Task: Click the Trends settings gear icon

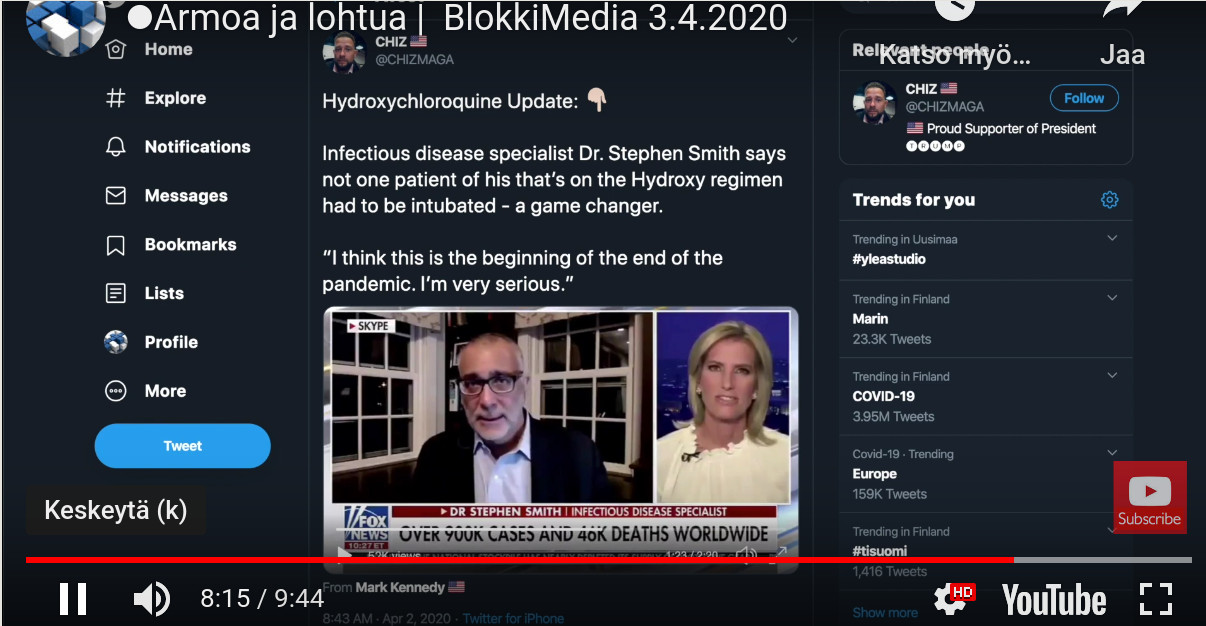Action: [x=1109, y=200]
